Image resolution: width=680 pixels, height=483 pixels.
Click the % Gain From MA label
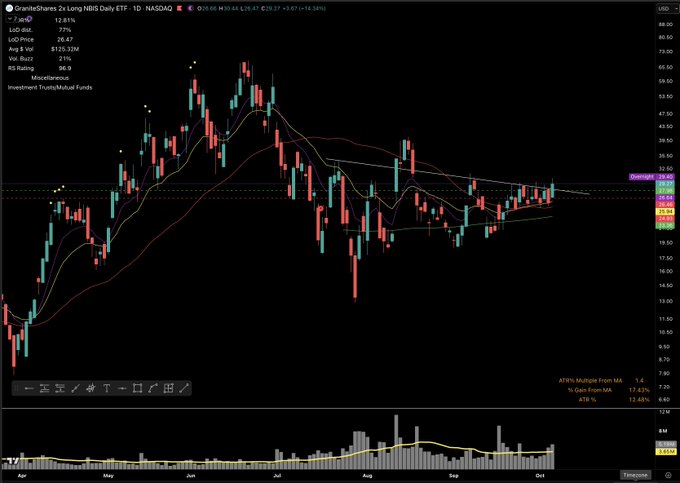tap(590, 390)
